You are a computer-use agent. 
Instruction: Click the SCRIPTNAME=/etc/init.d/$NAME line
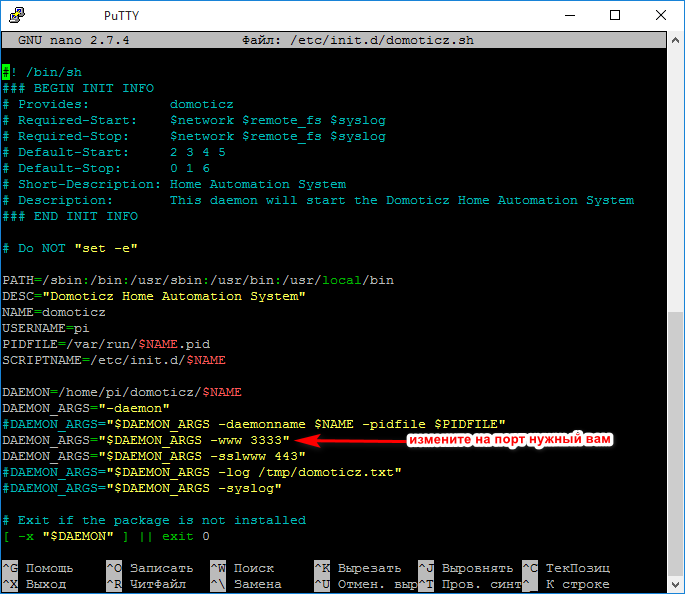click(x=114, y=360)
